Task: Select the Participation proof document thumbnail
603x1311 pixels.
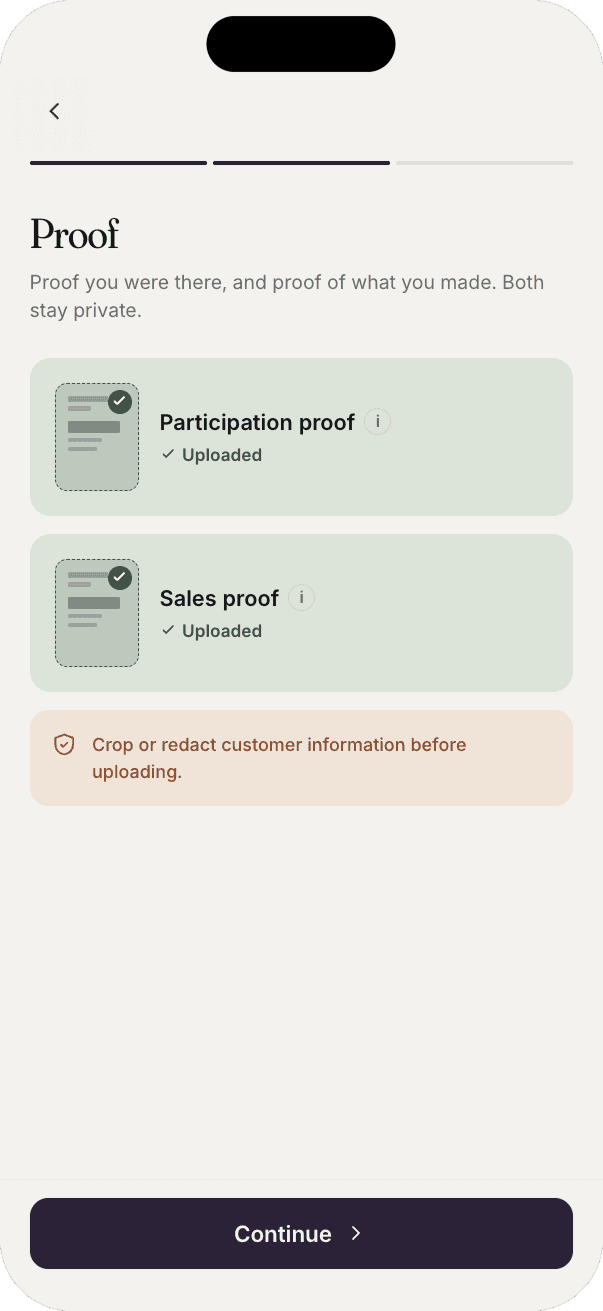Action: [x=97, y=437]
